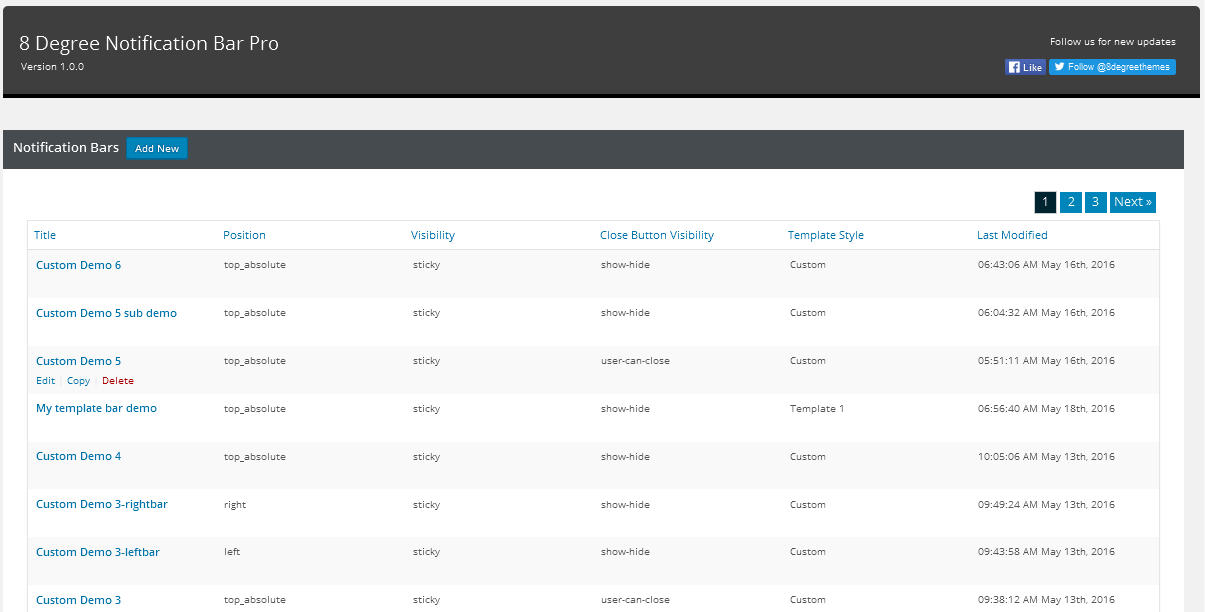The height and width of the screenshot is (612, 1205).
Task: Click '10:05:06 AM May 13th, 2016' date
Action: pyautogui.click(x=1046, y=457)
